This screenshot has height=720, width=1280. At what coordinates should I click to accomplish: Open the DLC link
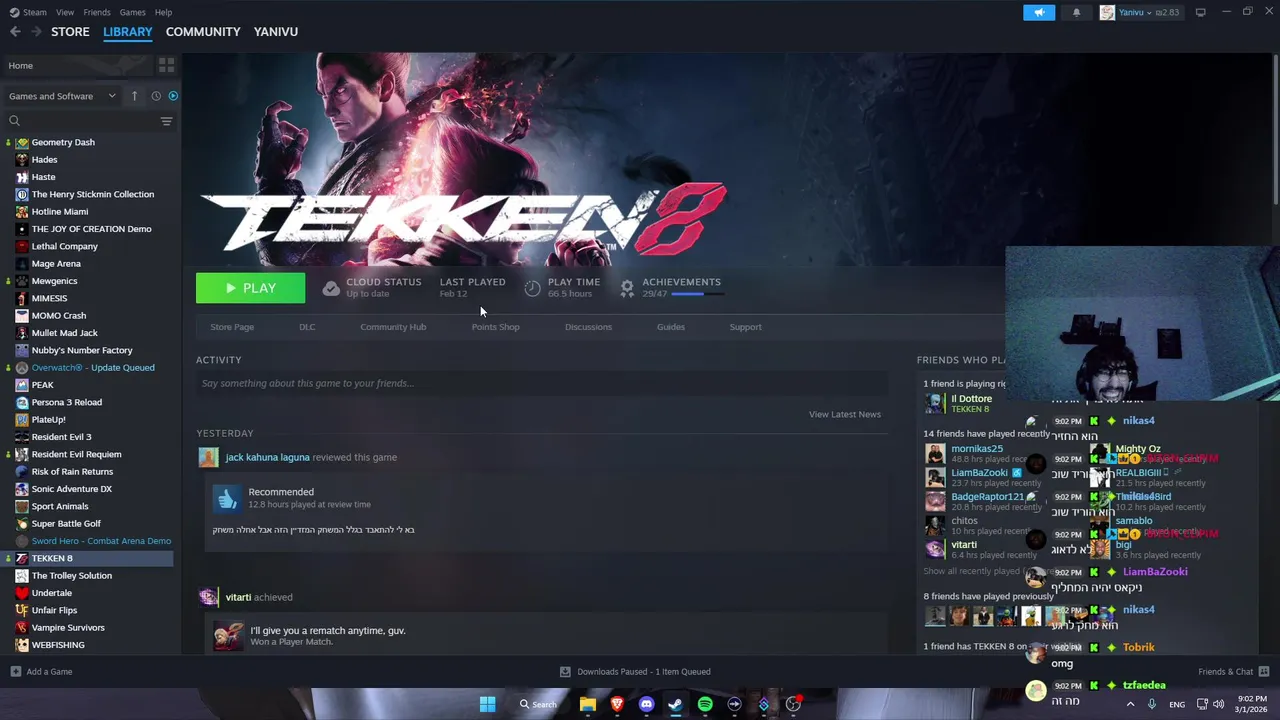tap(307, 327)
